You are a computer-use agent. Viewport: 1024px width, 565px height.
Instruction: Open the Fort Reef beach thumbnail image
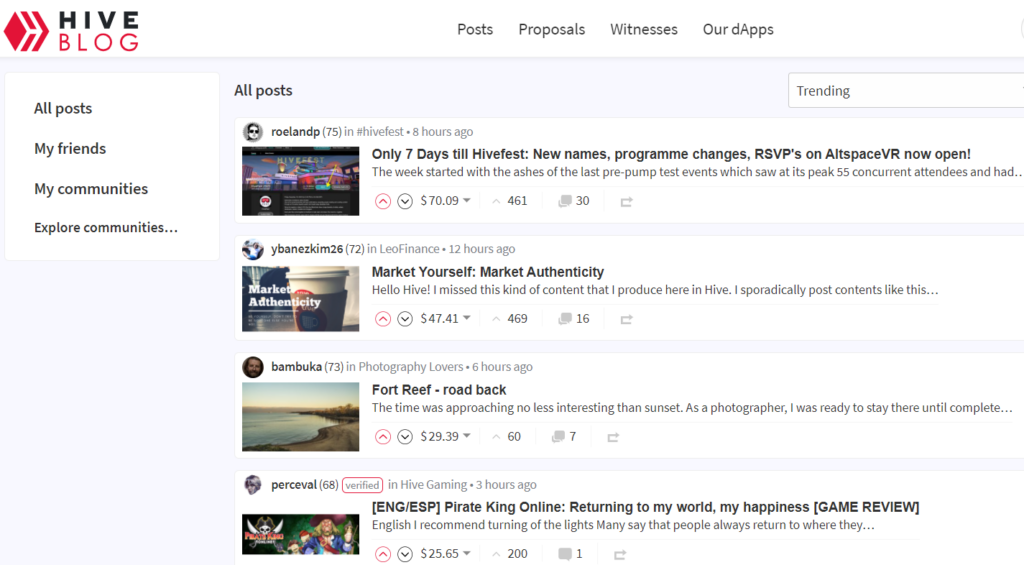(300, 417)
